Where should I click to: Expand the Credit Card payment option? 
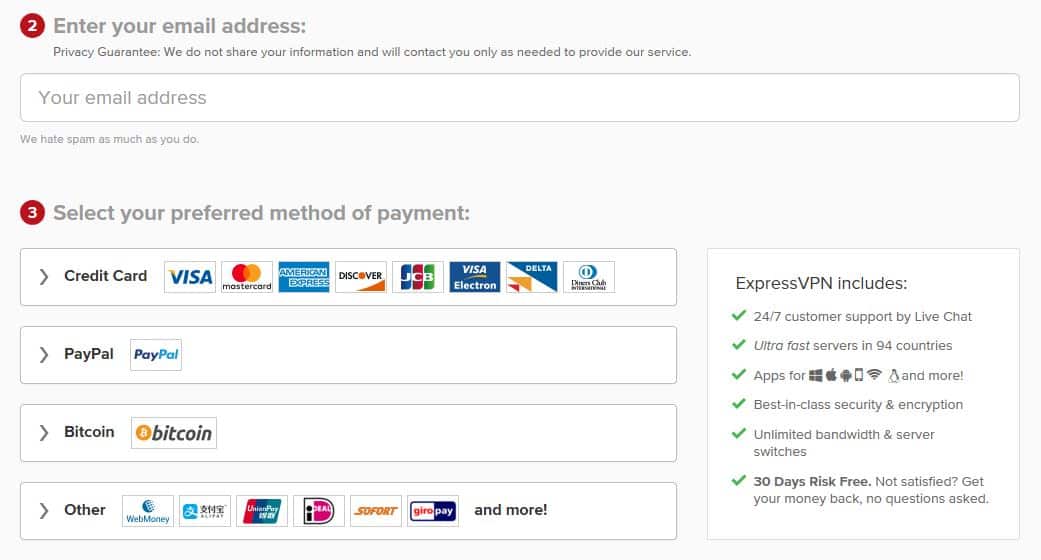349,277
